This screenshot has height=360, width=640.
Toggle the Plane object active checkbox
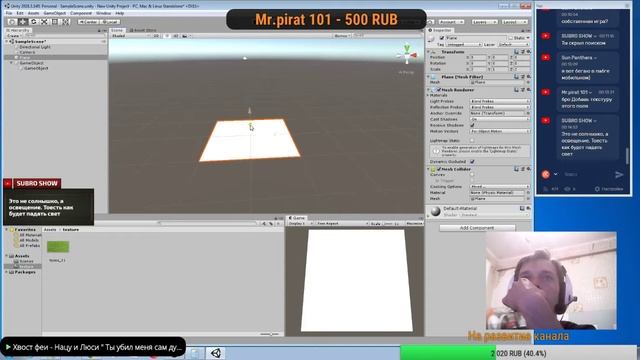pos(442,38)
